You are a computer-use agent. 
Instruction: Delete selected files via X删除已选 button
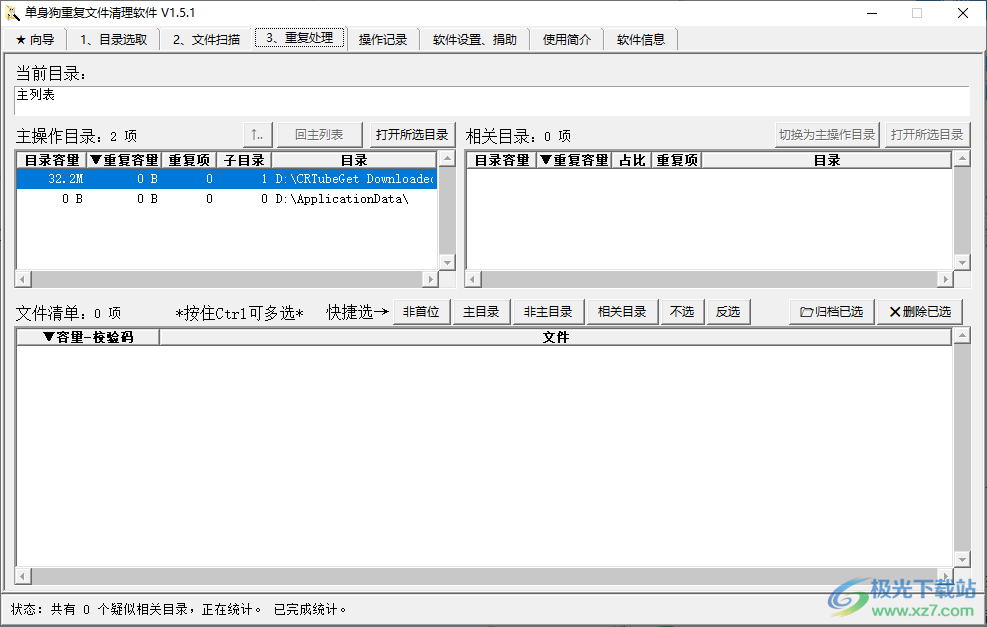pos(918,311)
